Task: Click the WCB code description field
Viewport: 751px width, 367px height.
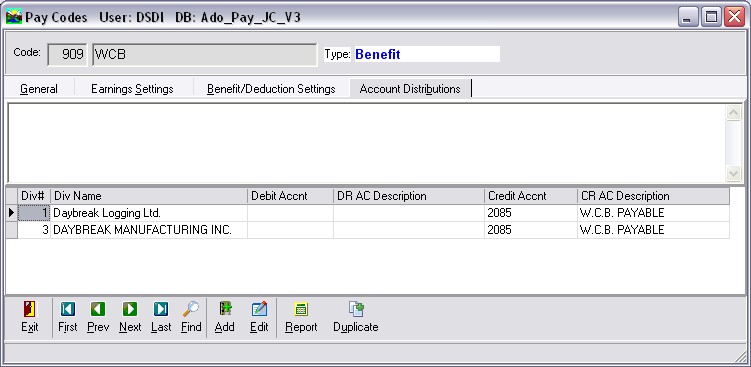Action: coord(205,54)
